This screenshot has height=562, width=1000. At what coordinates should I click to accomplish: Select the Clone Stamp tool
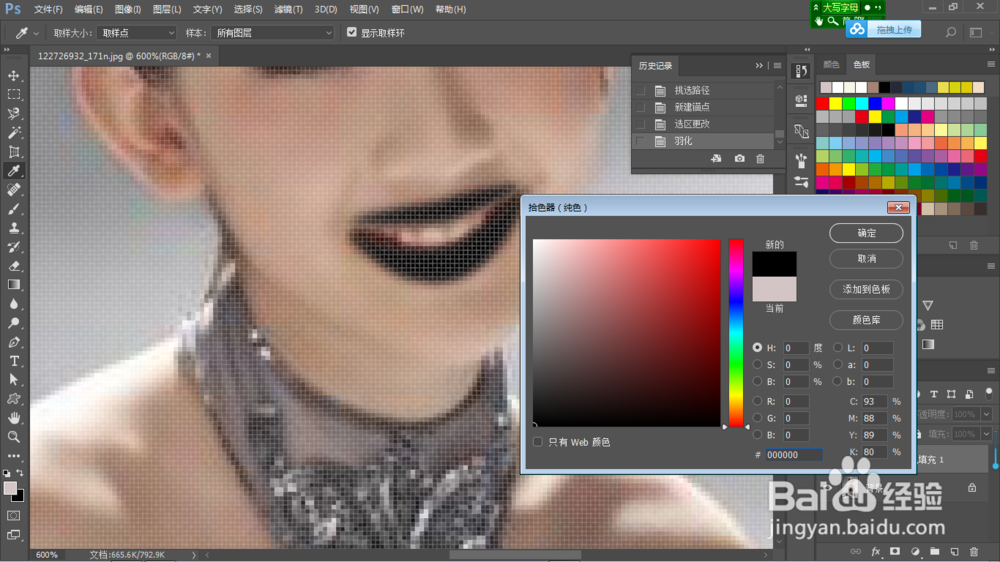tap(13, 228)
